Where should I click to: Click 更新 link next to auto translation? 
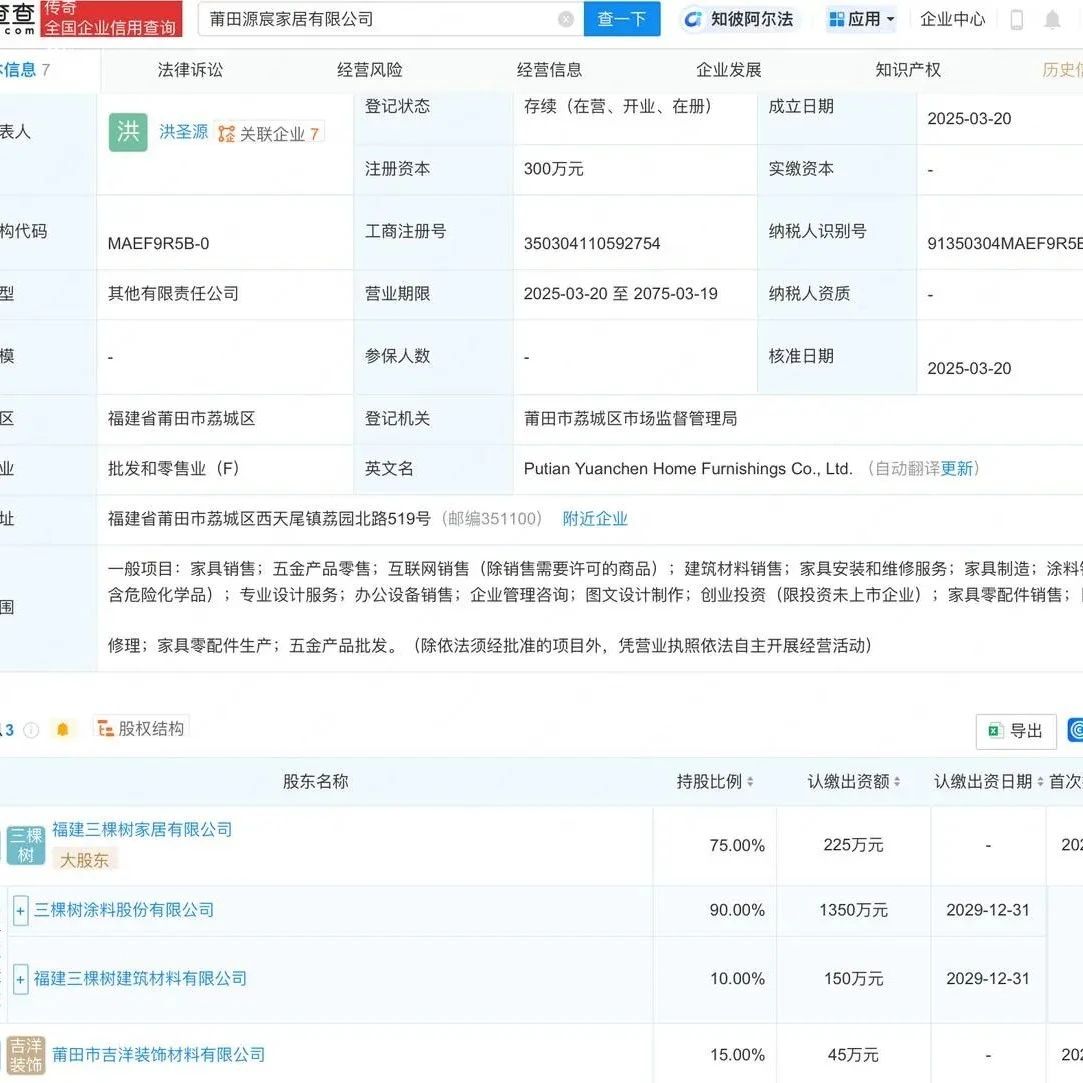(x=957, y=468)
